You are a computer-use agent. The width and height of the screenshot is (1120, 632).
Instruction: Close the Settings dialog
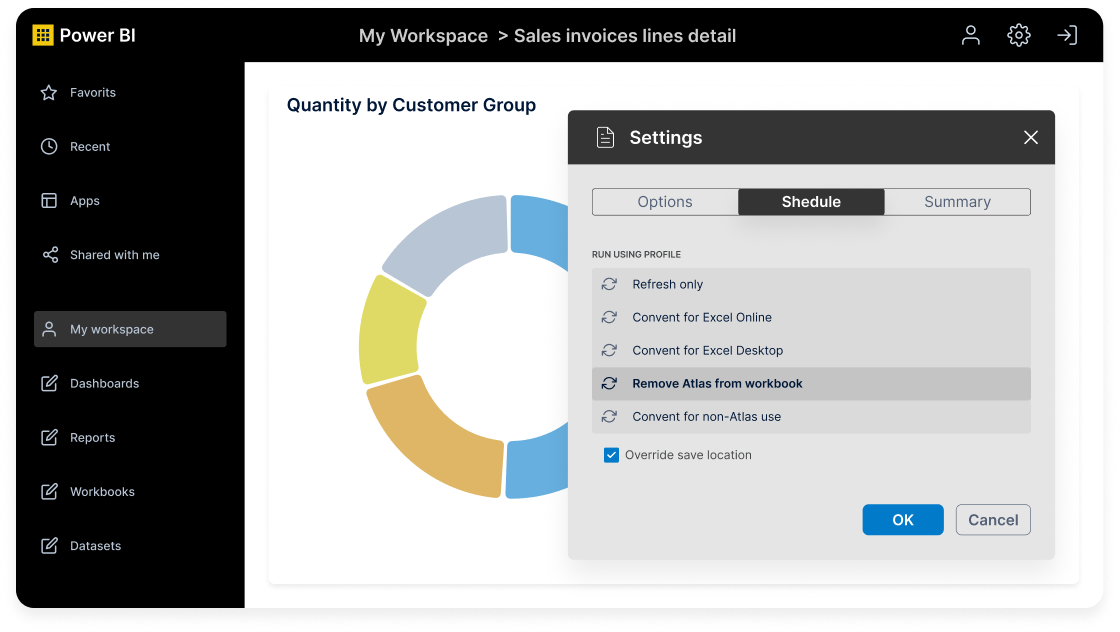coord(1031,138)
